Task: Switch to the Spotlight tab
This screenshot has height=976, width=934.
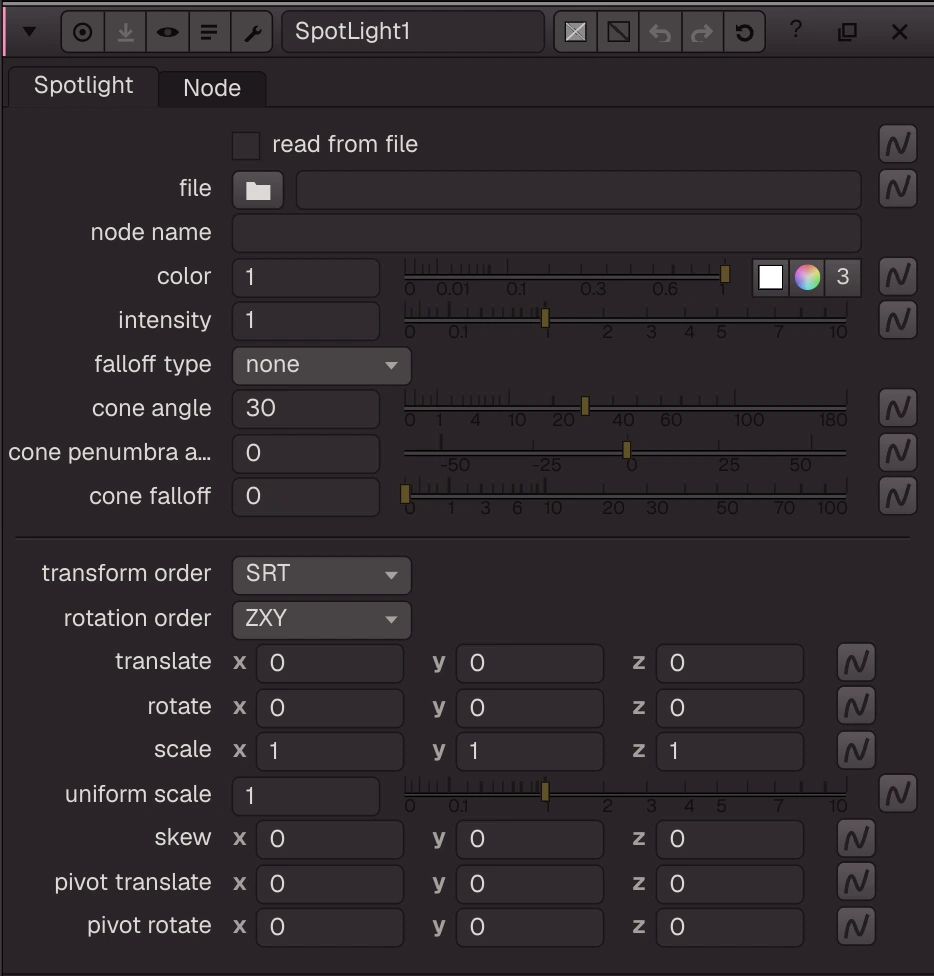Action: pyautogui.click(x=83, y=86)
